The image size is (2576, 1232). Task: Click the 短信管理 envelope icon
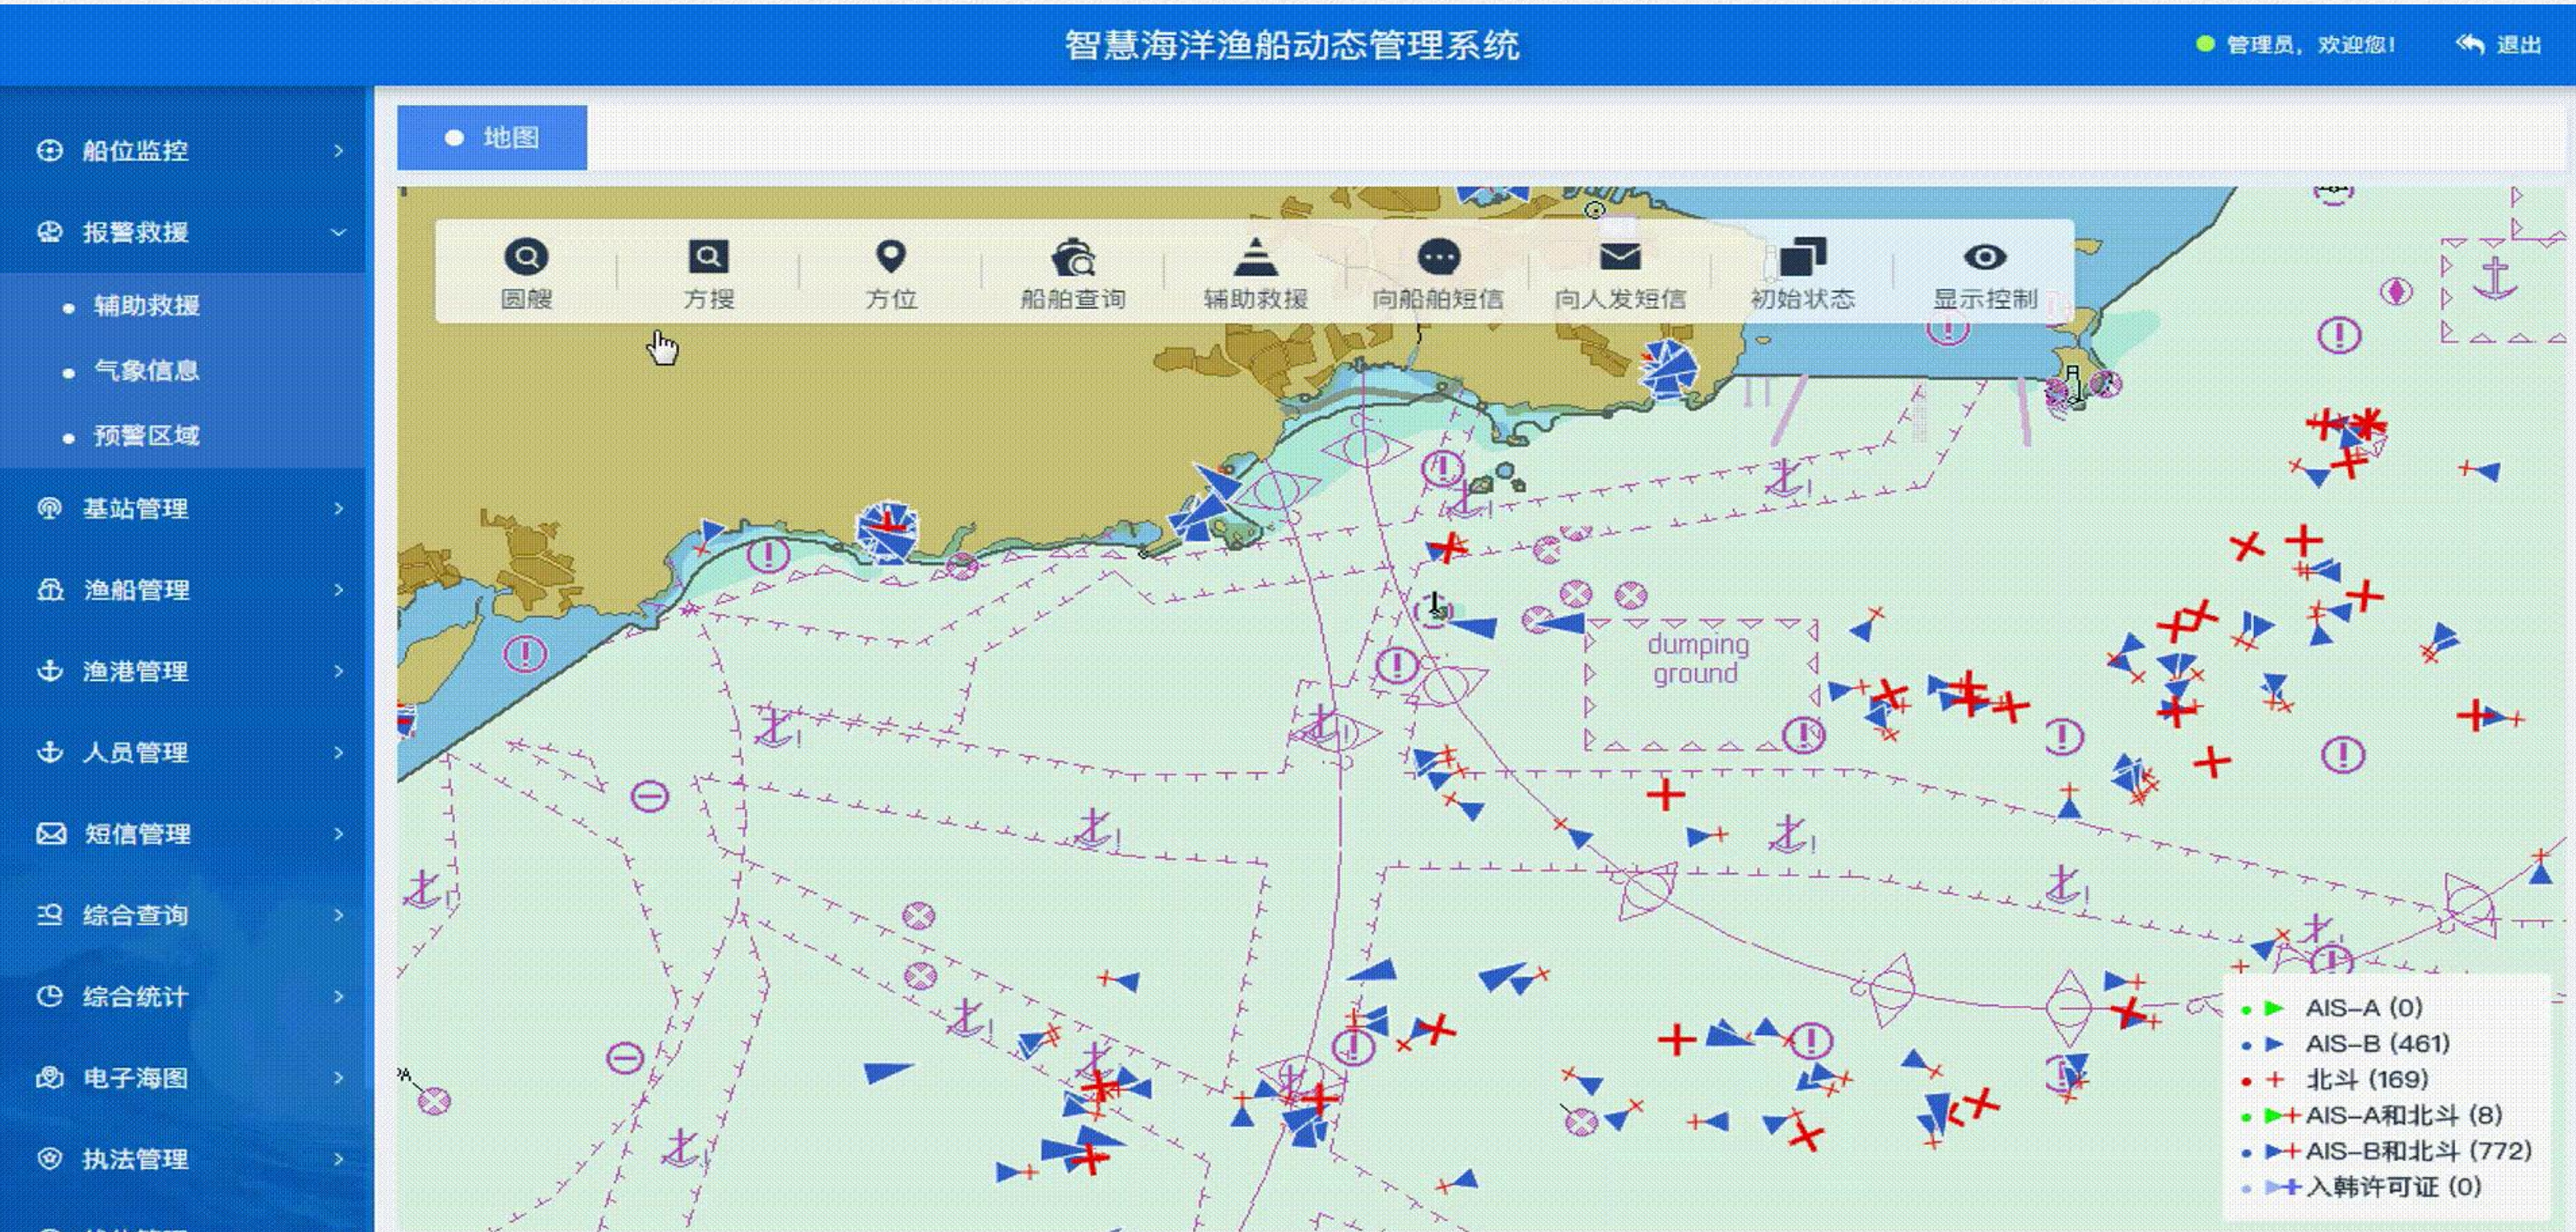pyautogui.click(x=51, y=833)
